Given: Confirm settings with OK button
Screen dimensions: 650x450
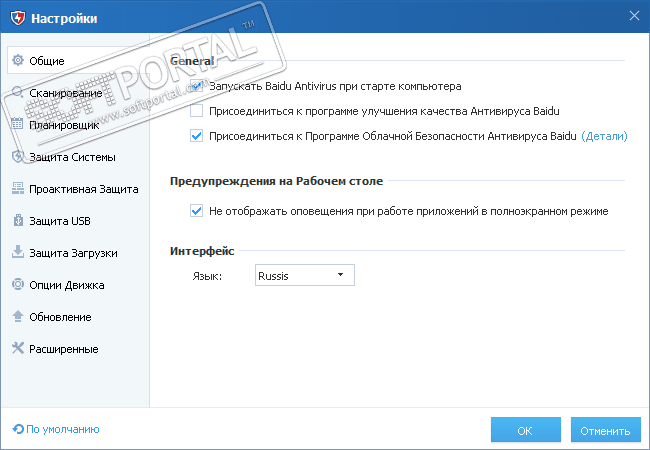Looking at the screenshot, I should [525, 430].
